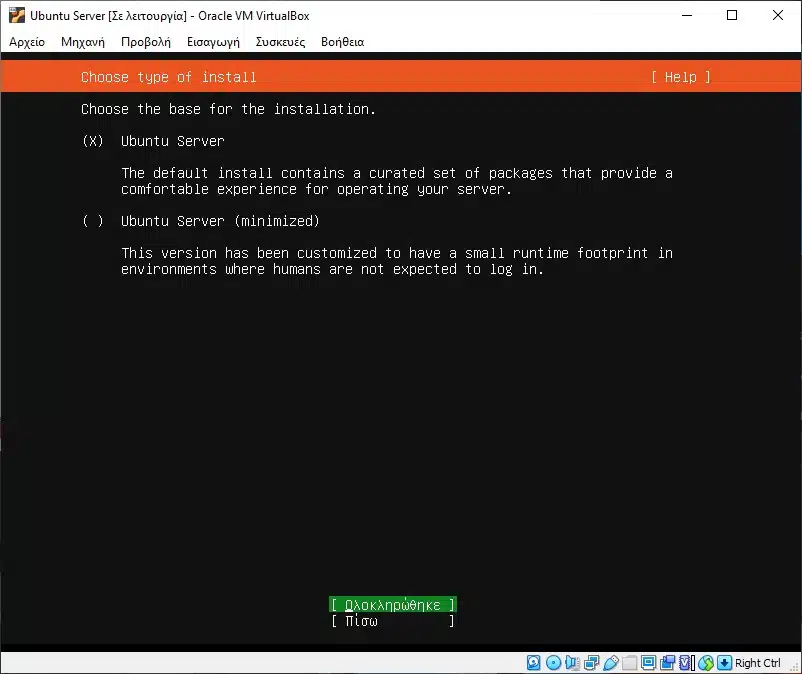Viewport: 802px width, 674px height.
Task: Open the Προβολή menu
Action: tap(146, 42)
